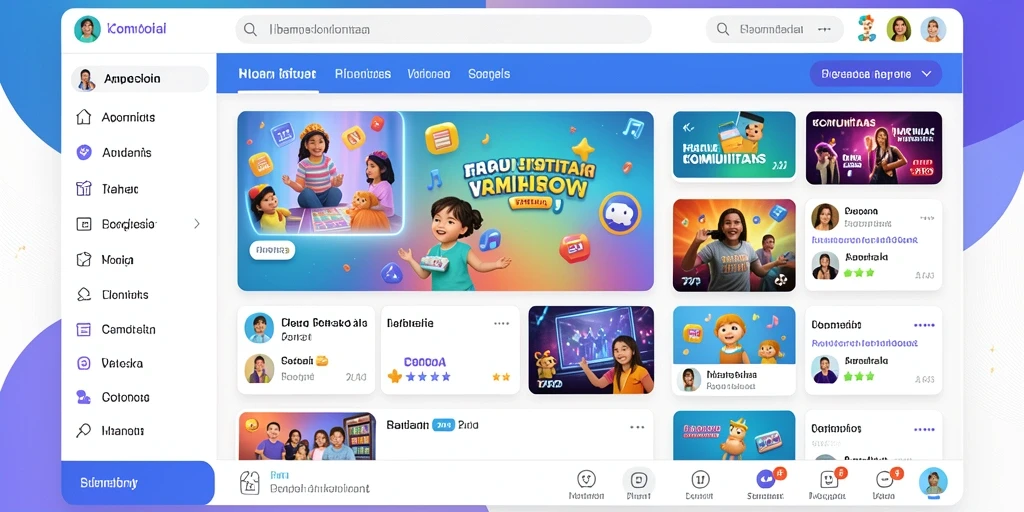Click the top avatar in Cleao card
1024x512 pixels.
[x=259, y=328]
